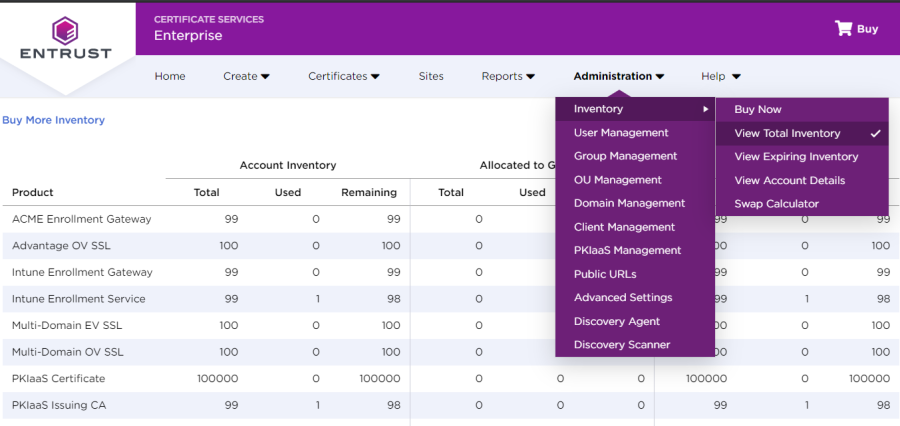Select the checked View Total Inventory item
Viewport: 900px width, 426px height.
click(x=787, y=133)
